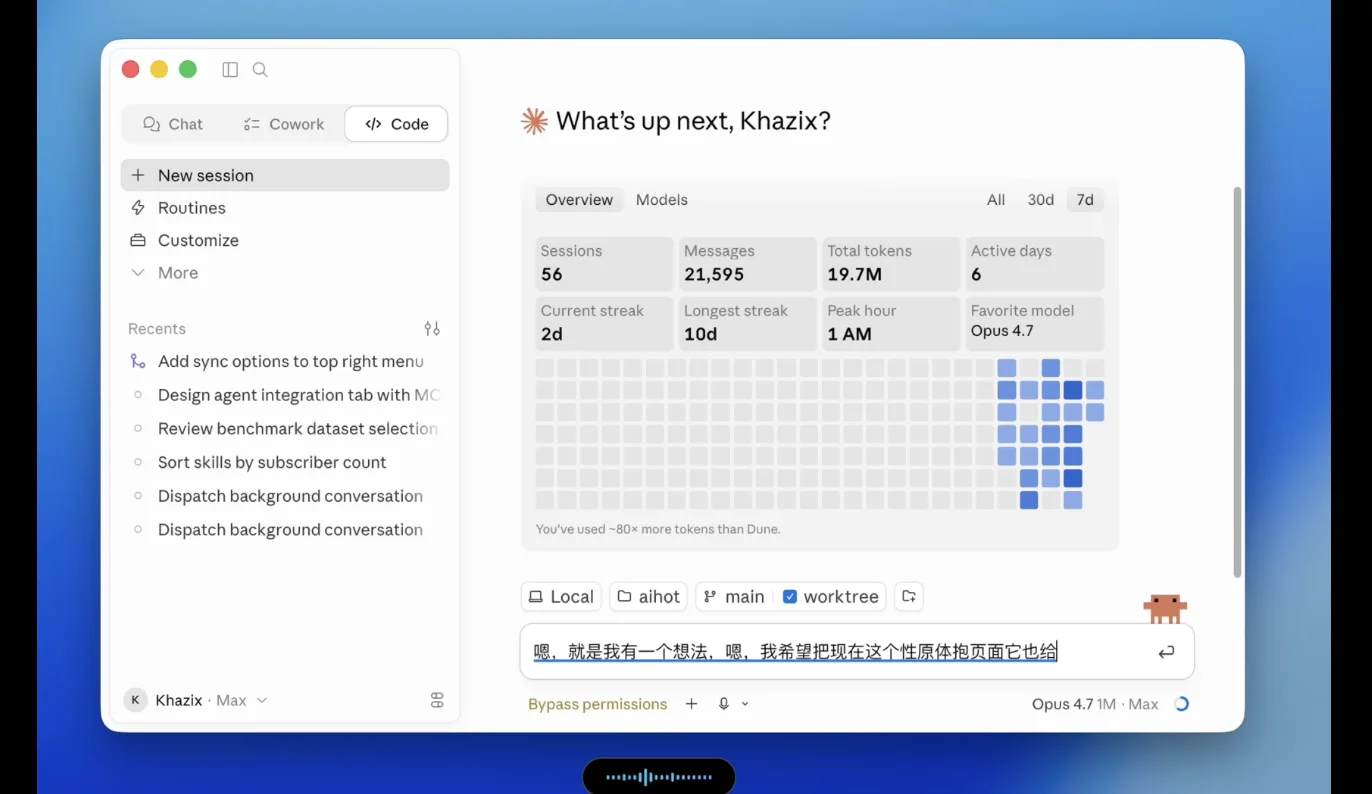
Task: Open microphone options dropdown chevron
Action: 745,704
